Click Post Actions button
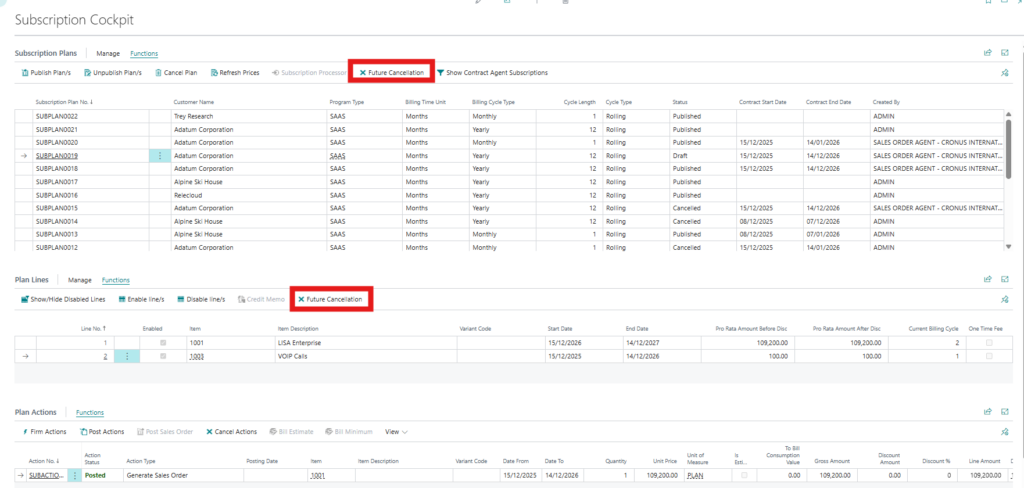This screenshot has height=488, width=1024. [x=104, y=432]
